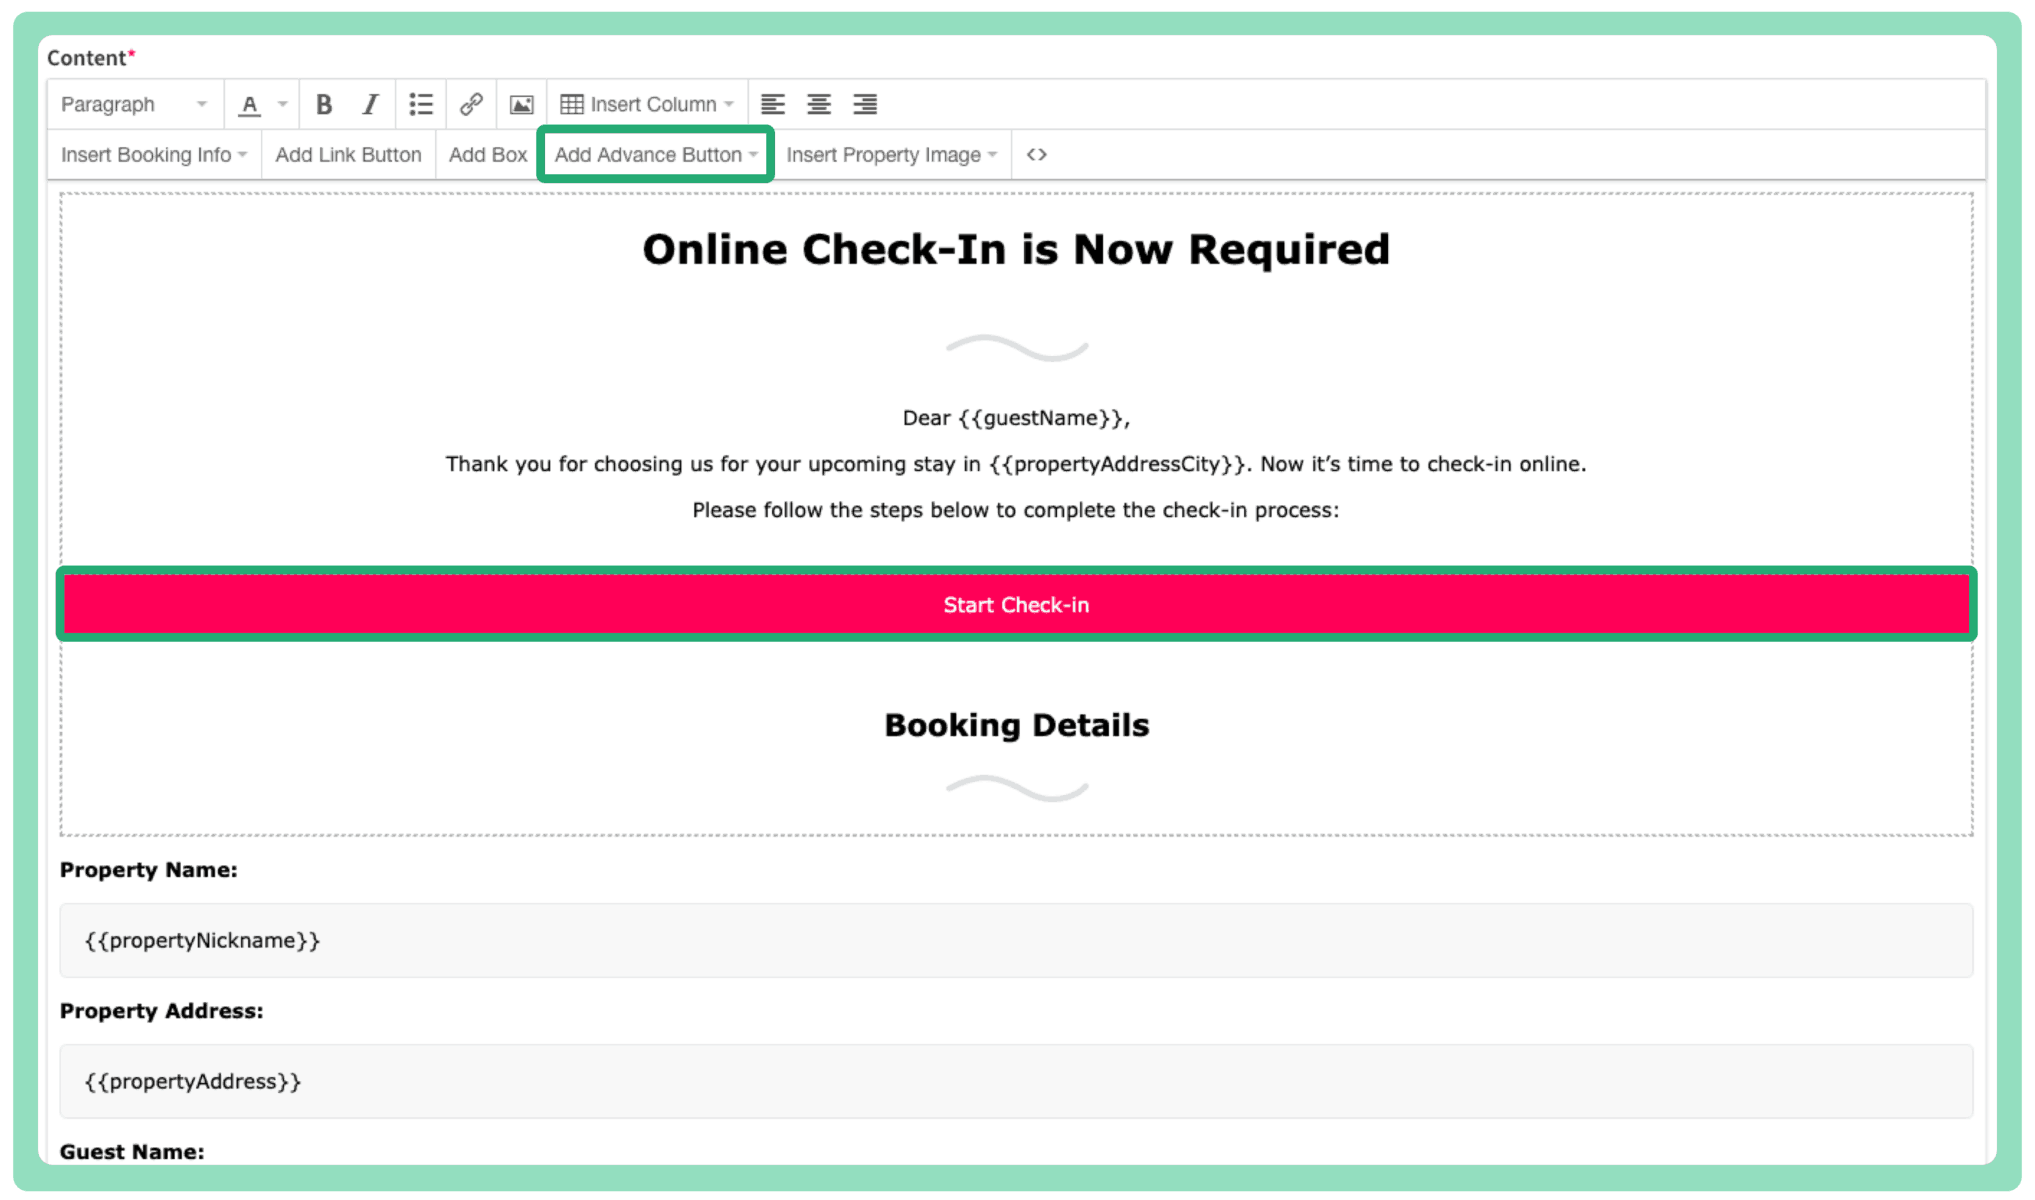Click the Online Check-In is Now Required heading
The image size is (2035, 1200).
(x=1016, y=250)
